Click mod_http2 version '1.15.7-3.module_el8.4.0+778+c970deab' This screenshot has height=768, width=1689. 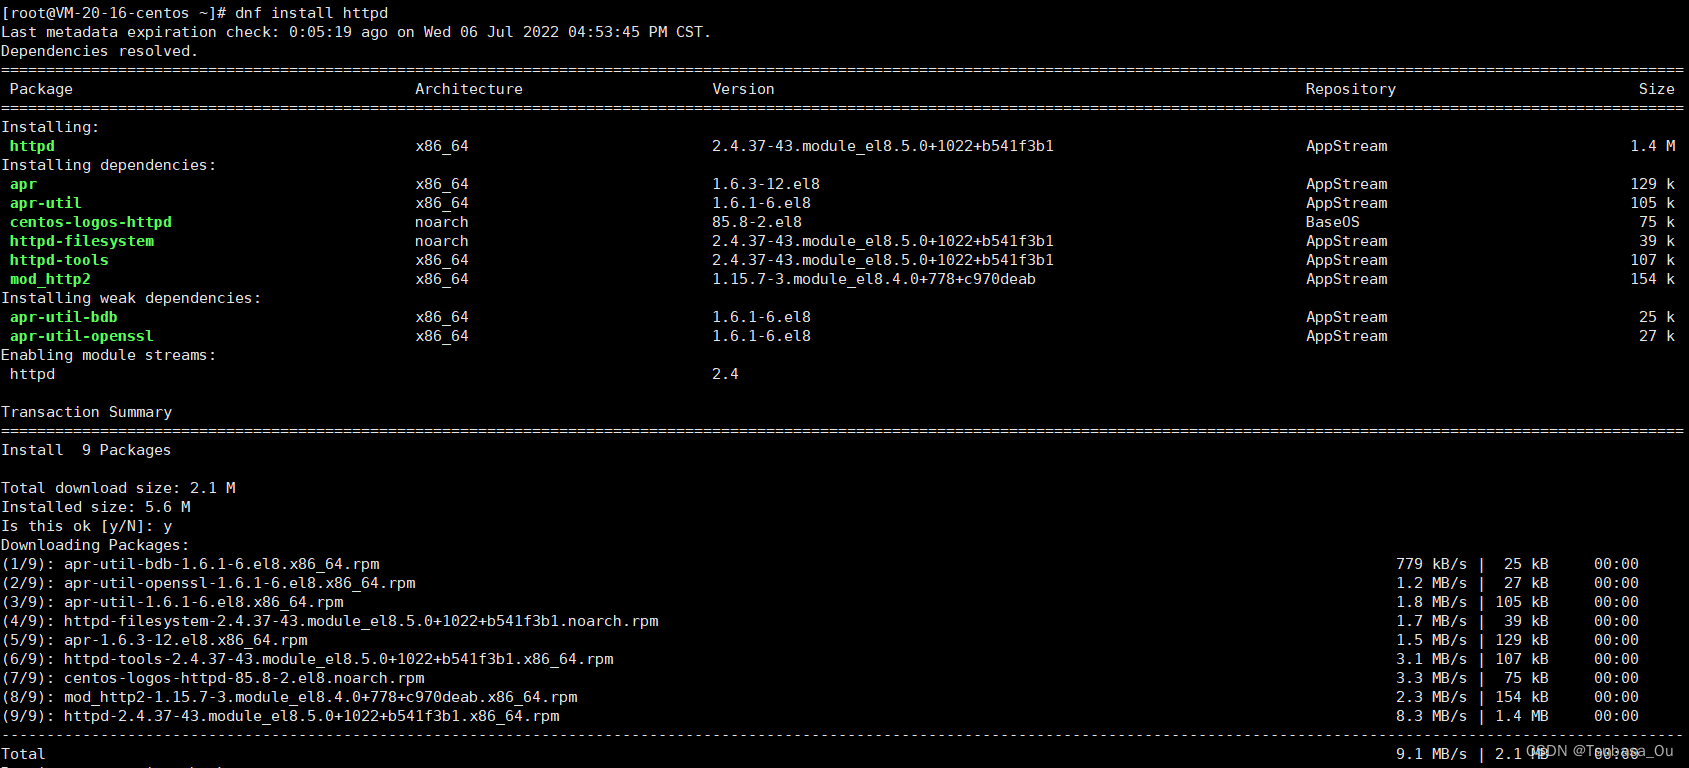pos(874,279)
